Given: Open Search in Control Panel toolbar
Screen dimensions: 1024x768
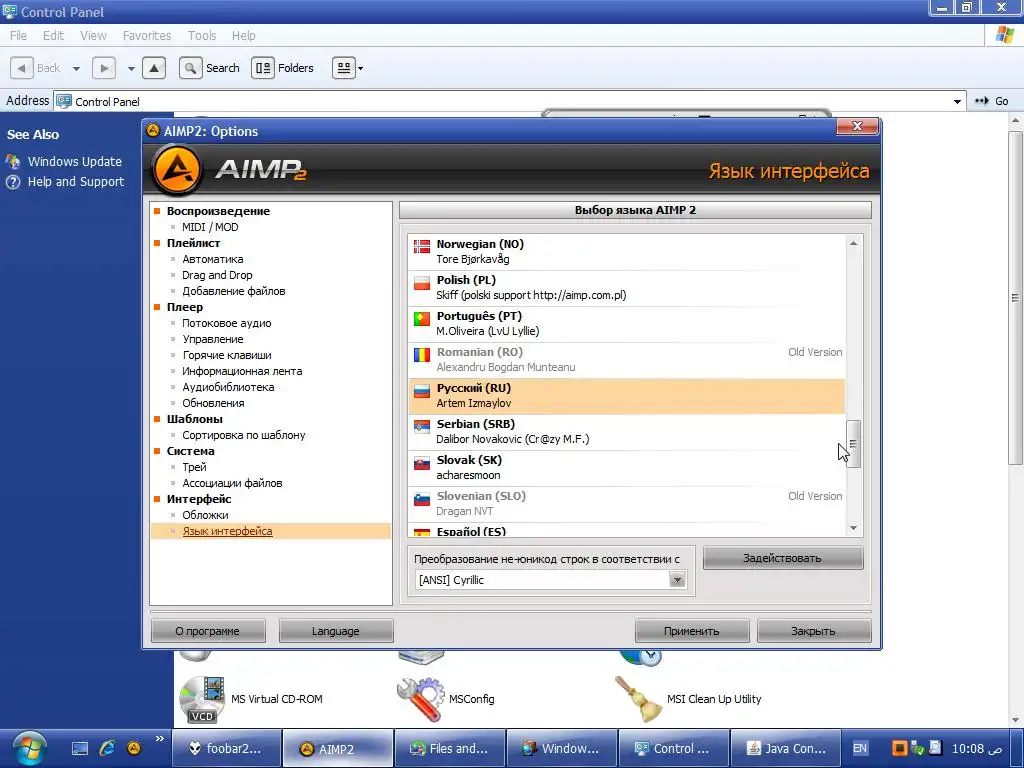Looking at the screenshot, I should tap(210, 68).
